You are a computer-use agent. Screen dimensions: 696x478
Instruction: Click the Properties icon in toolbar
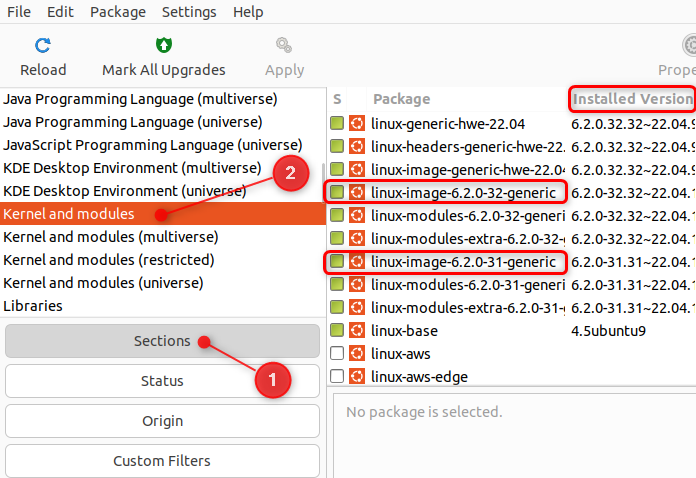[x=689, y=45]
